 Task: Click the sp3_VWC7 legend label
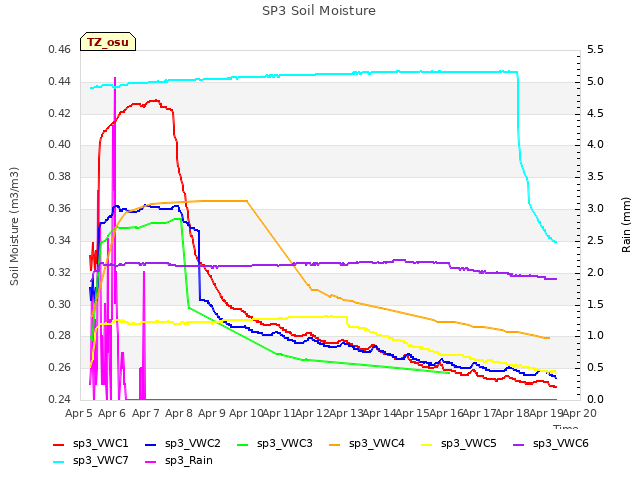101,460
